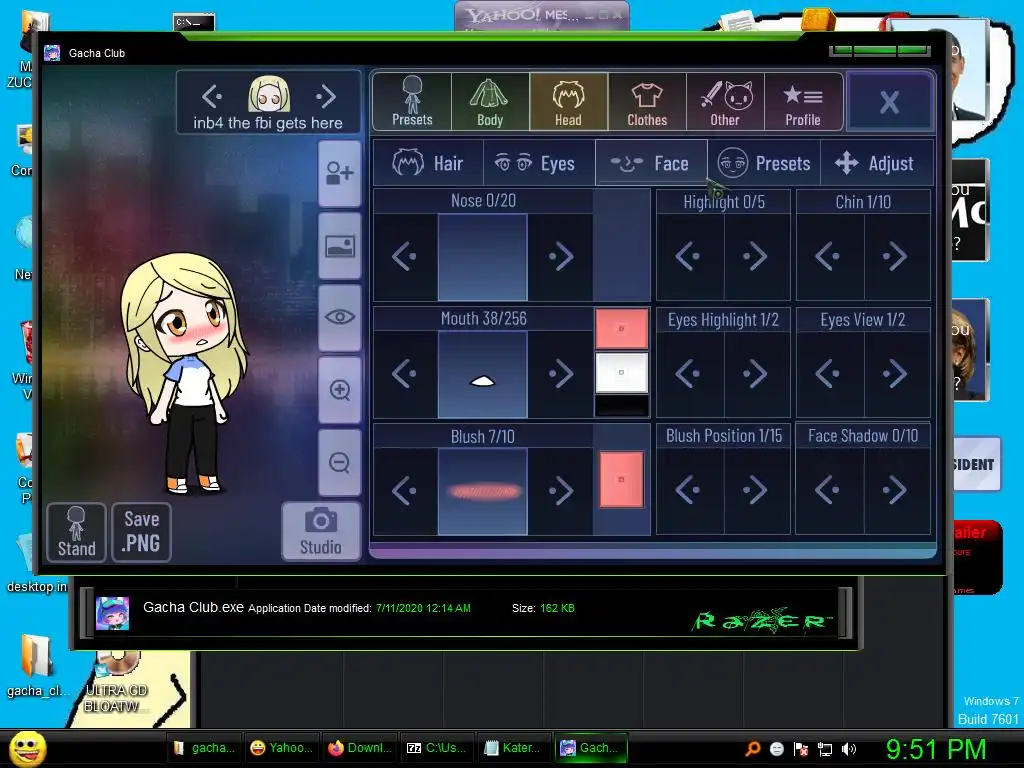Open the Presets category tab
This screenshot has width=1024, height=768.
tap(412, 101)
